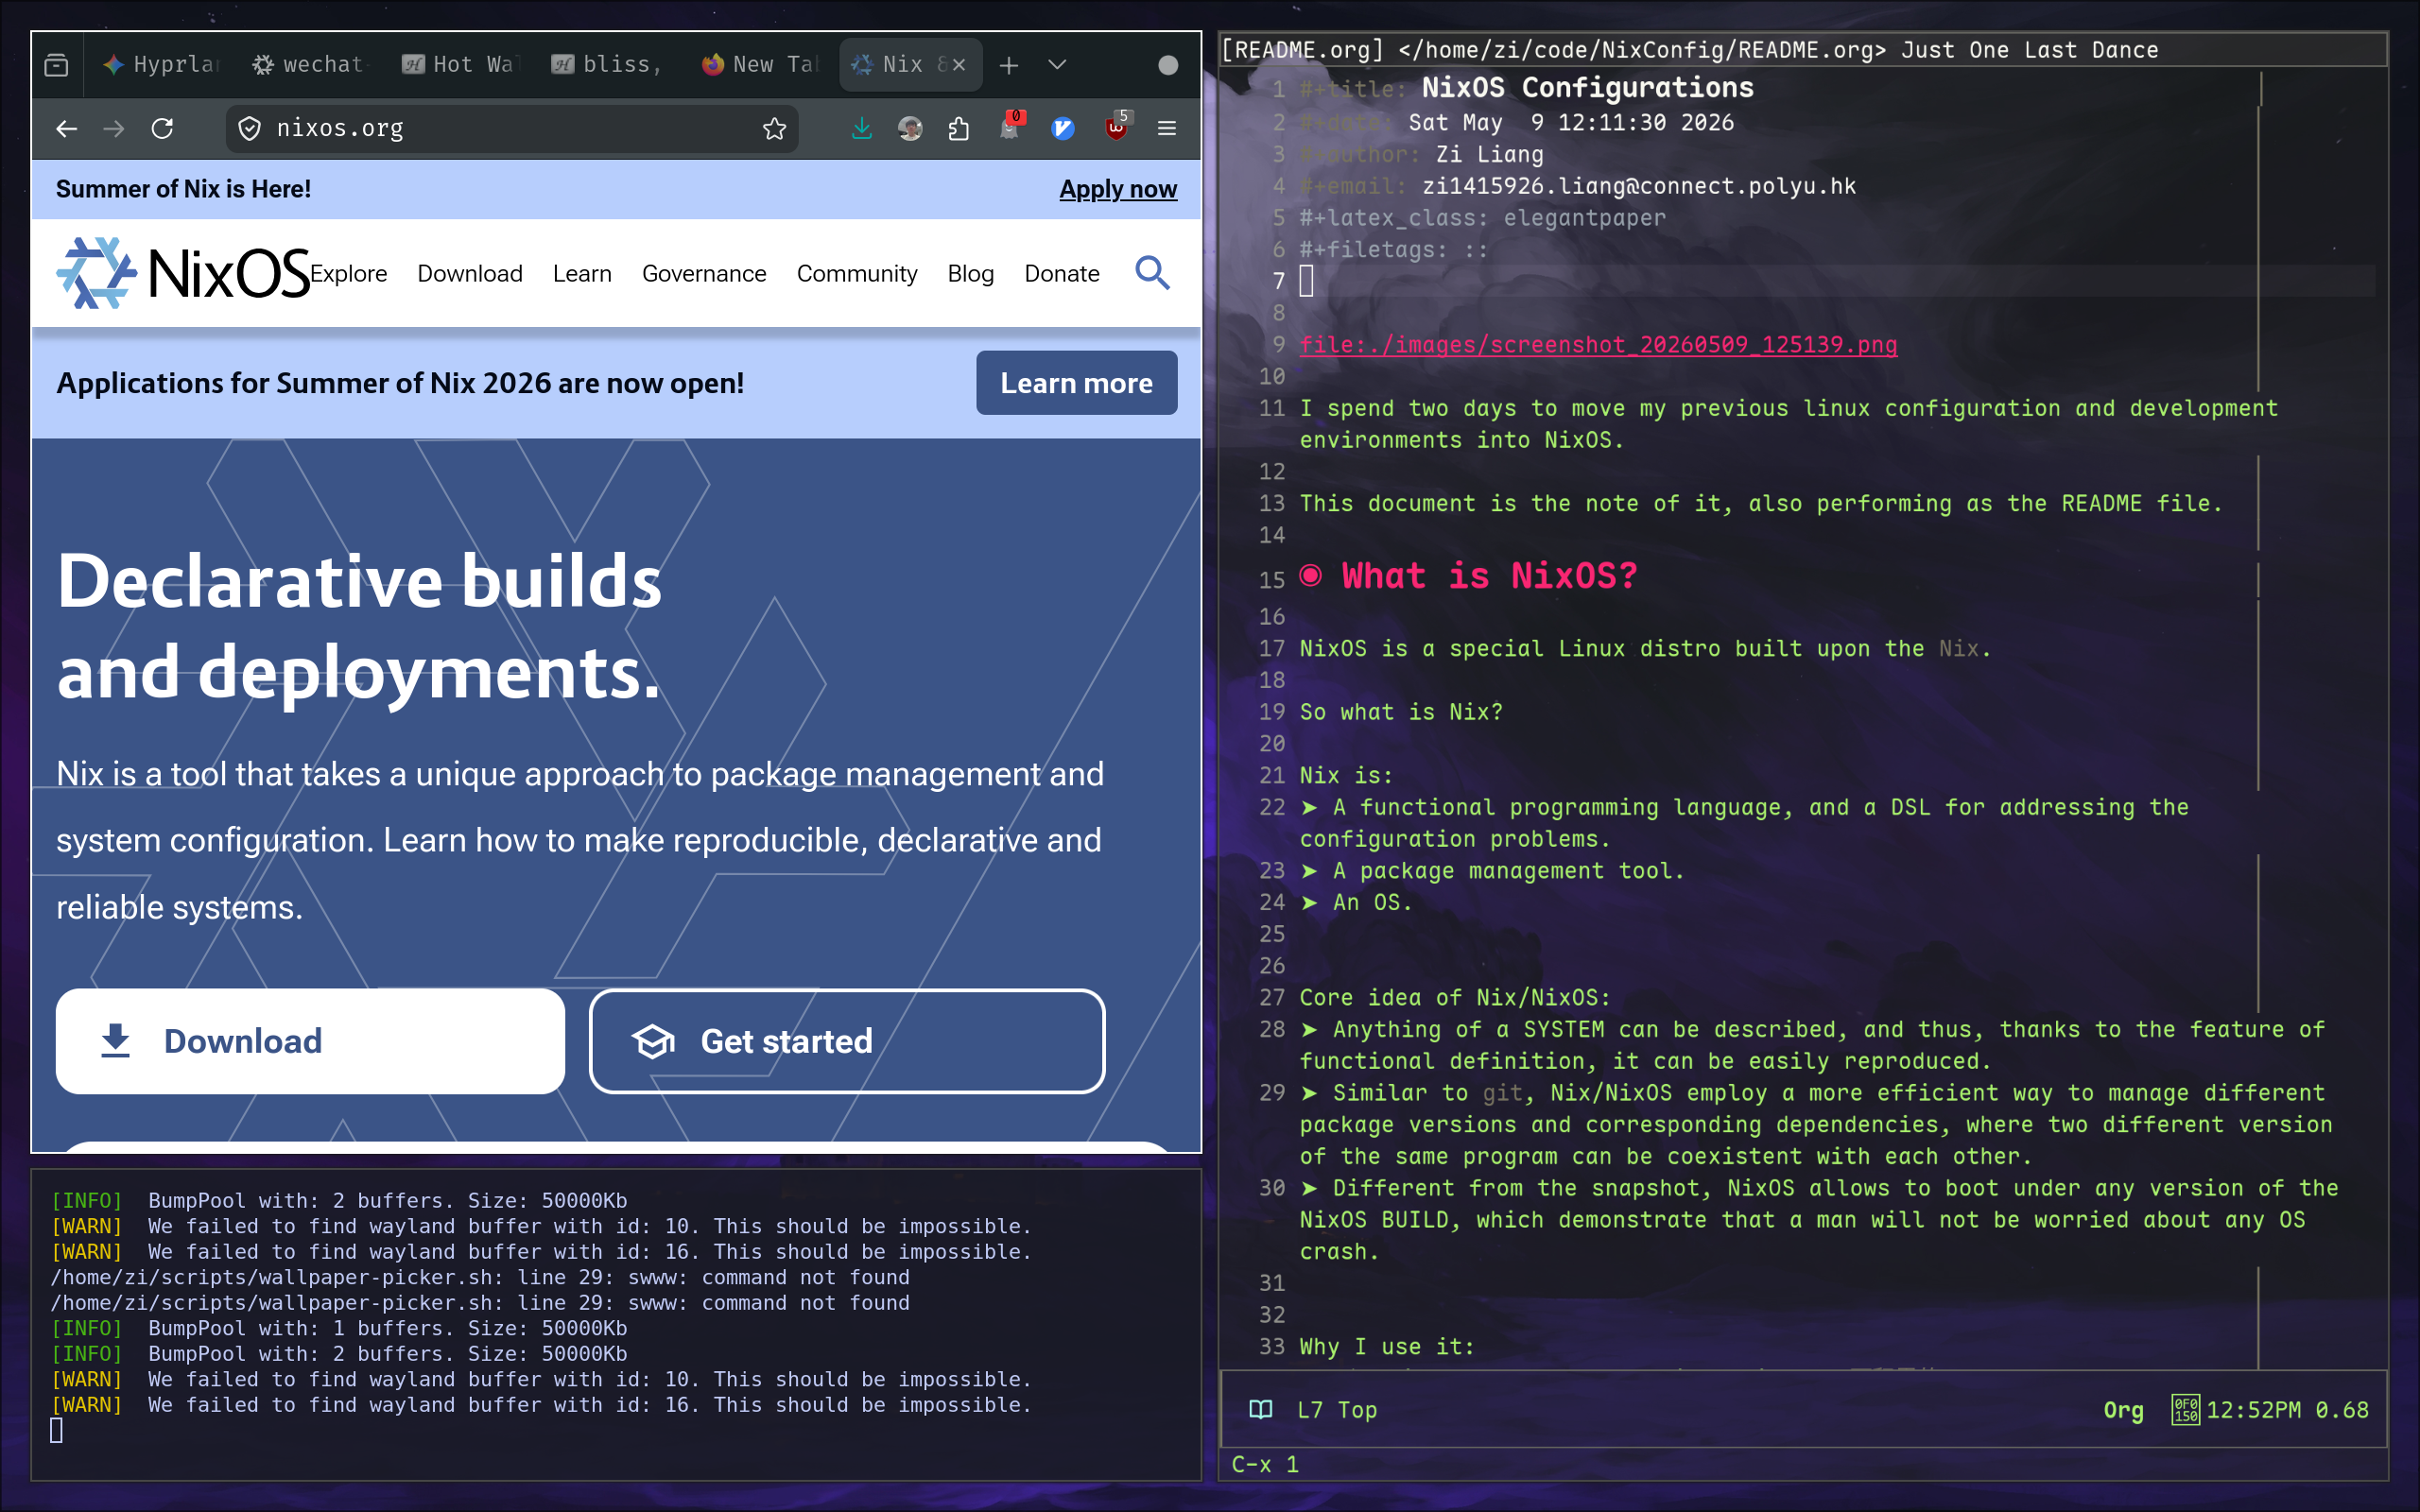Image resolution: width=2420 pixels, height=1512 pixels.
Task: Click the terminal cursor prompt line
Action: coord(57,1431)
